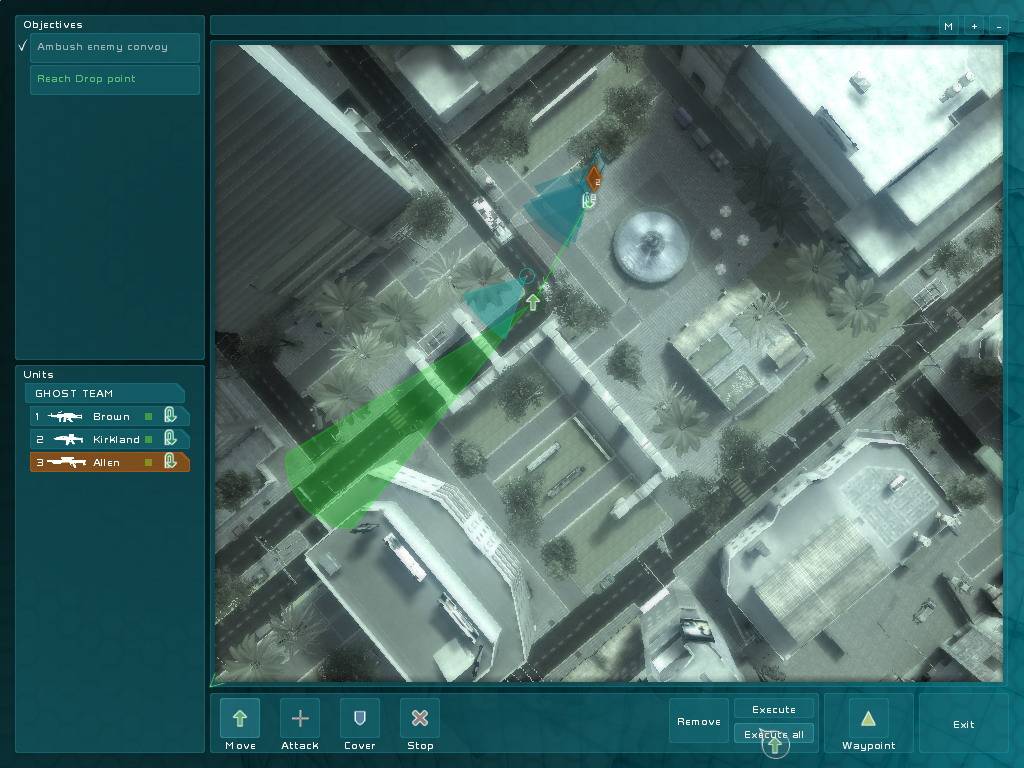Choose the Attack crosshair command

click(x=300, y=718)
